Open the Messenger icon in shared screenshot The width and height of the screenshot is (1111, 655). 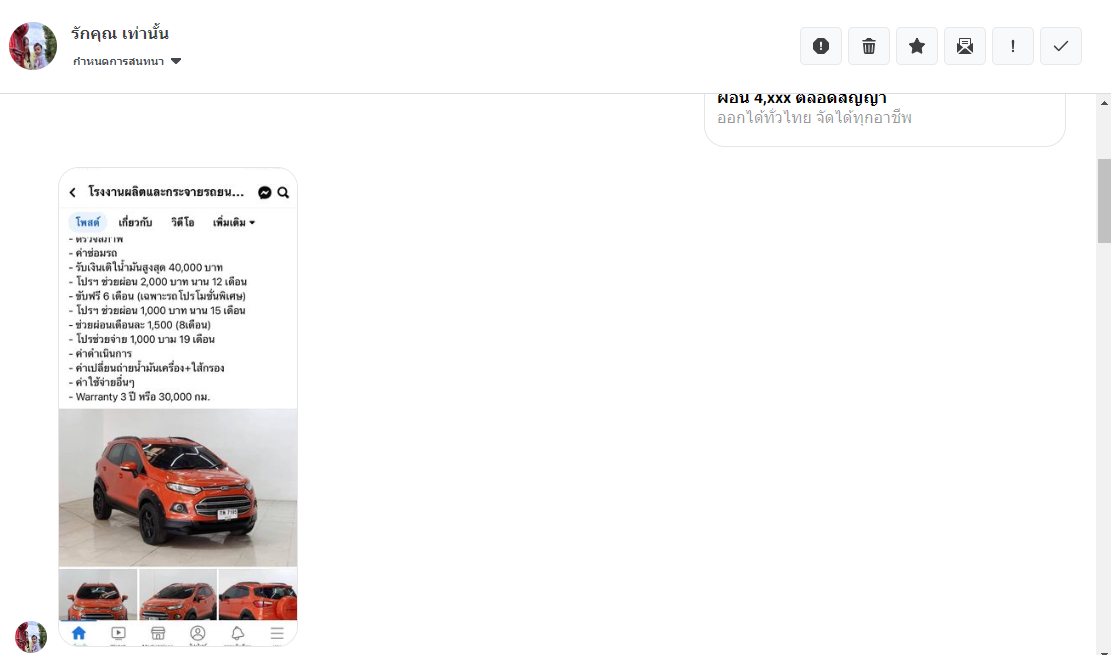click(264, 193)
